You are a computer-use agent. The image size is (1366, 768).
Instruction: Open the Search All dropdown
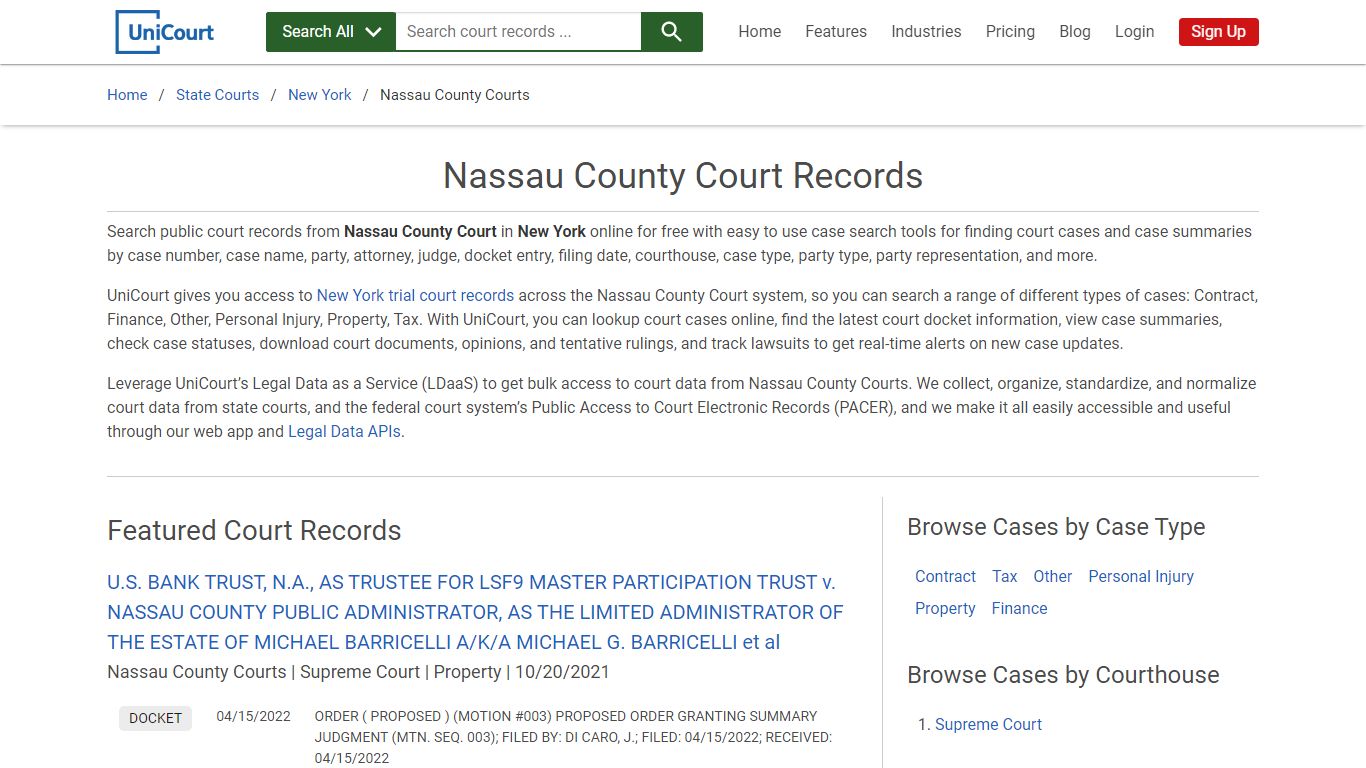pos(331,32)
